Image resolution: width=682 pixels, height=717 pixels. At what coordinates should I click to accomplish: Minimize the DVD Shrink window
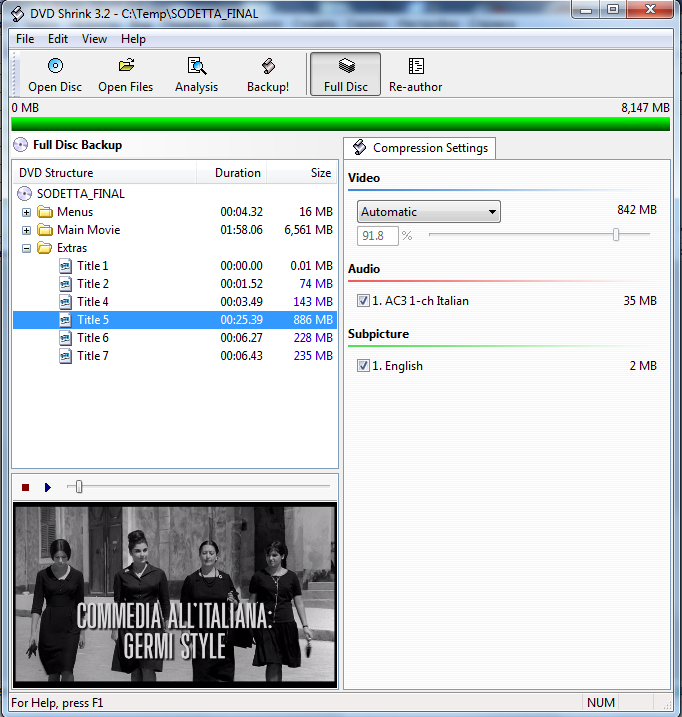[586, 10]
